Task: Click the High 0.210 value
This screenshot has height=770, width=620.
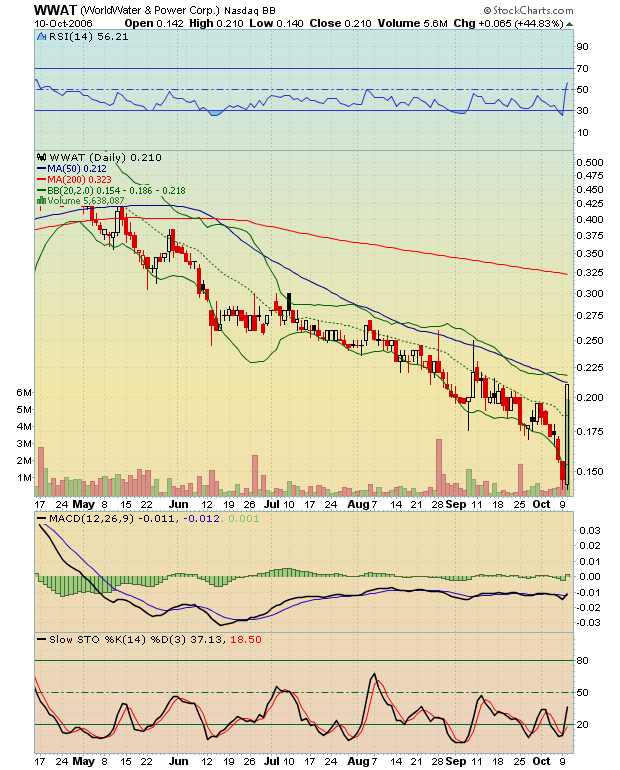Action: [x=216, y=23]
